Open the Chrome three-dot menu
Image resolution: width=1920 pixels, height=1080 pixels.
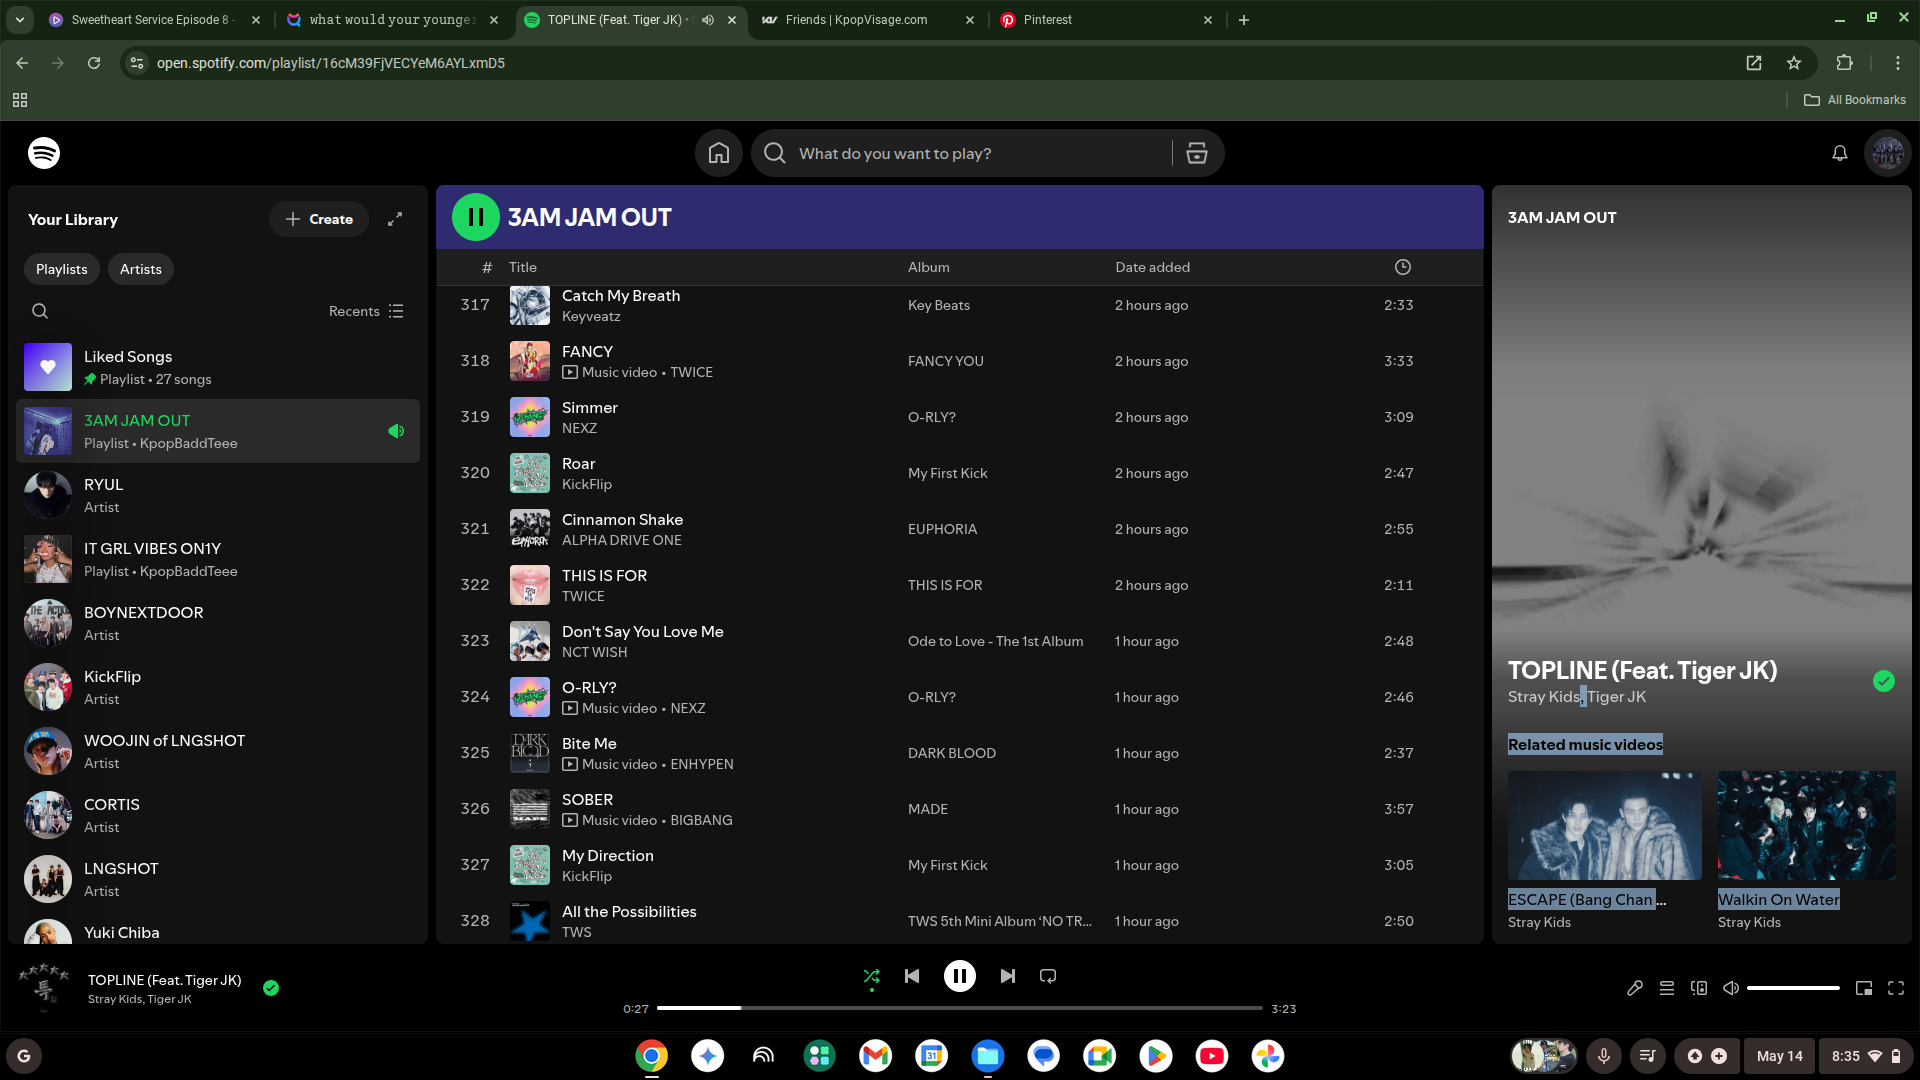click(1898, 63)
